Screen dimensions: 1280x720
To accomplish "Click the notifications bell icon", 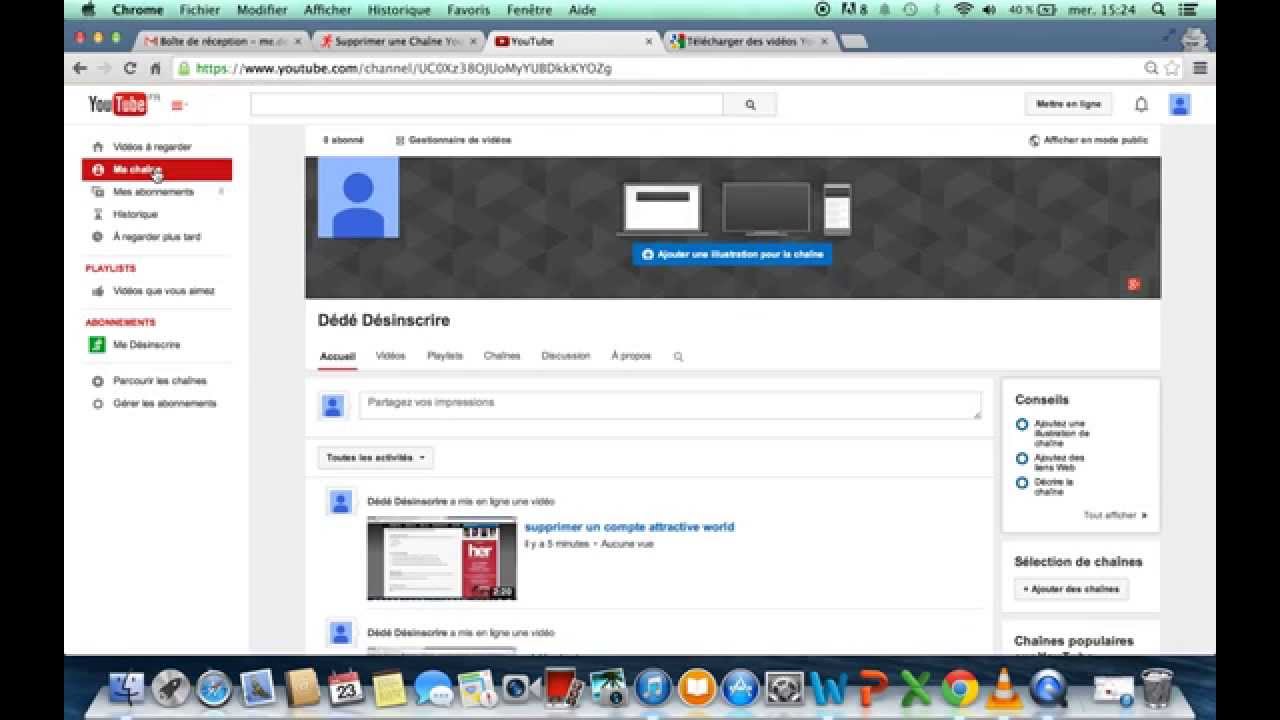I will (x=1140, y=104).
